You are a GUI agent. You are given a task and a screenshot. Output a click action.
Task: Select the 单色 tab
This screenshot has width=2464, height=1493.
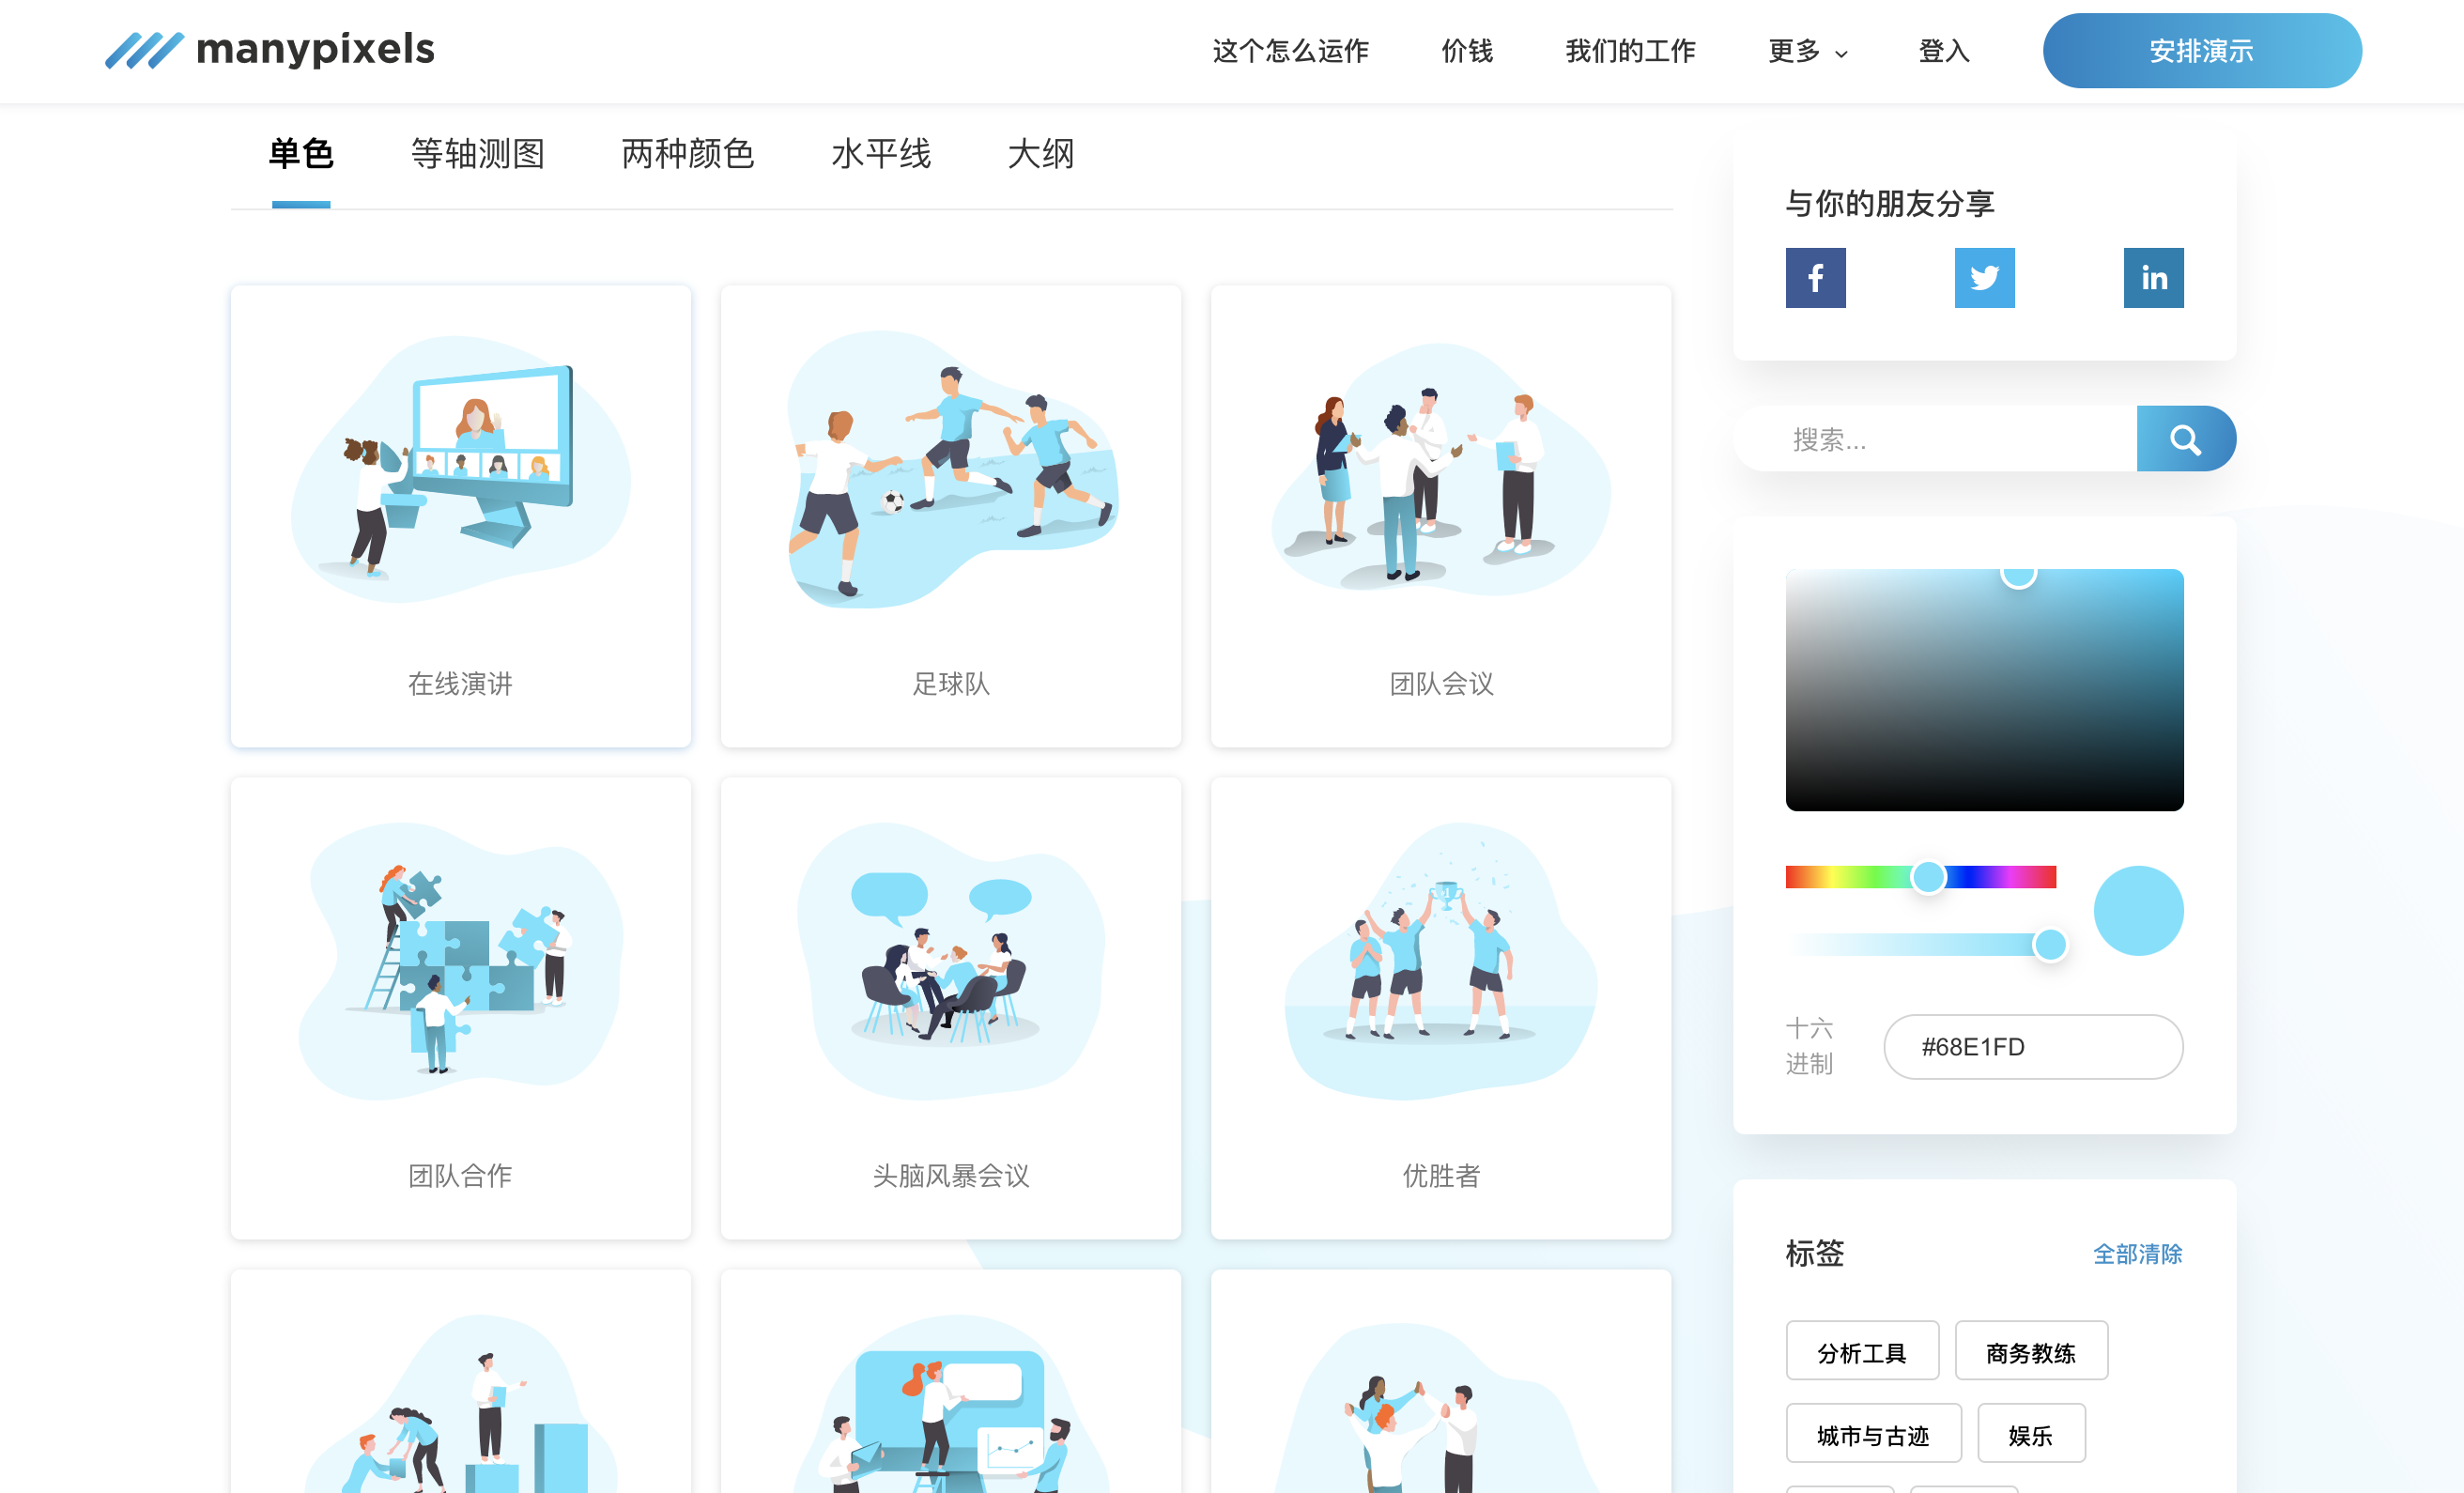pyautogui.click(x=301, y=154)
